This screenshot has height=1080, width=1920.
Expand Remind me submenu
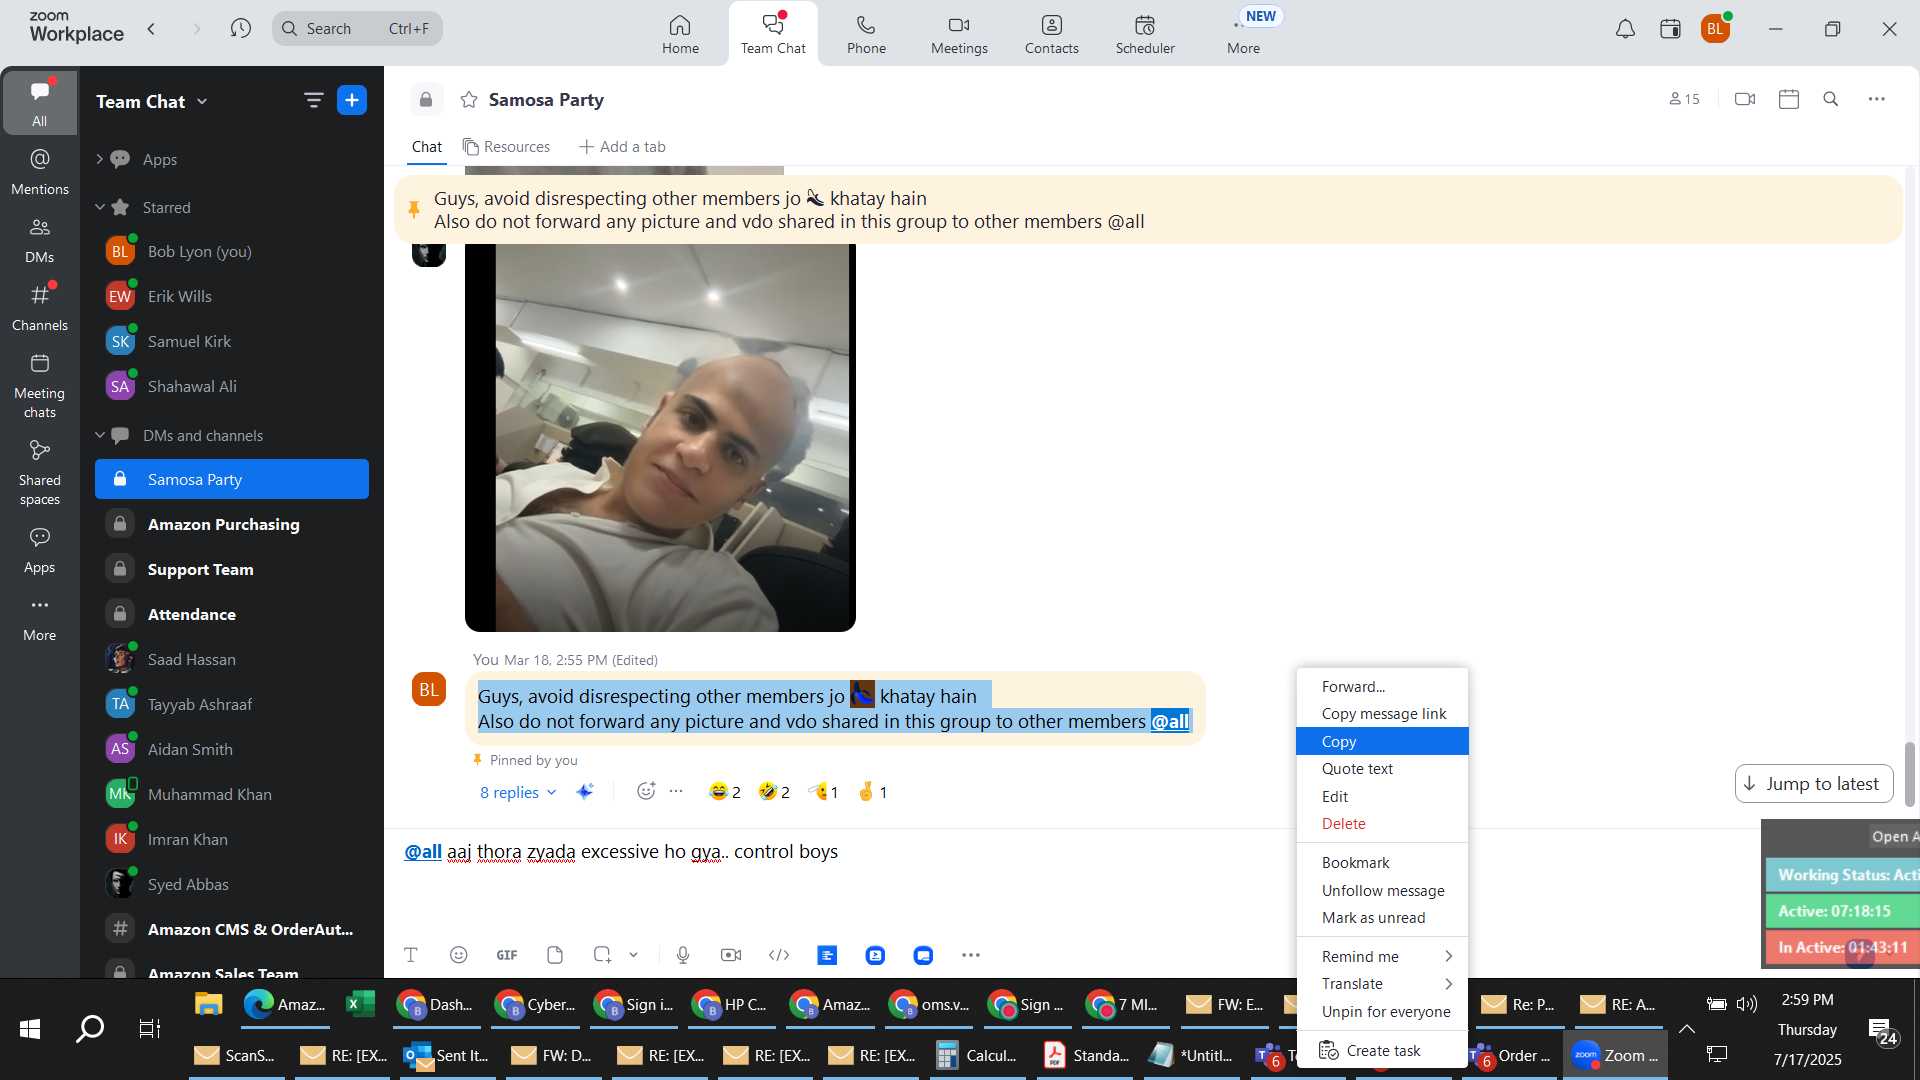pos(1382,956)
